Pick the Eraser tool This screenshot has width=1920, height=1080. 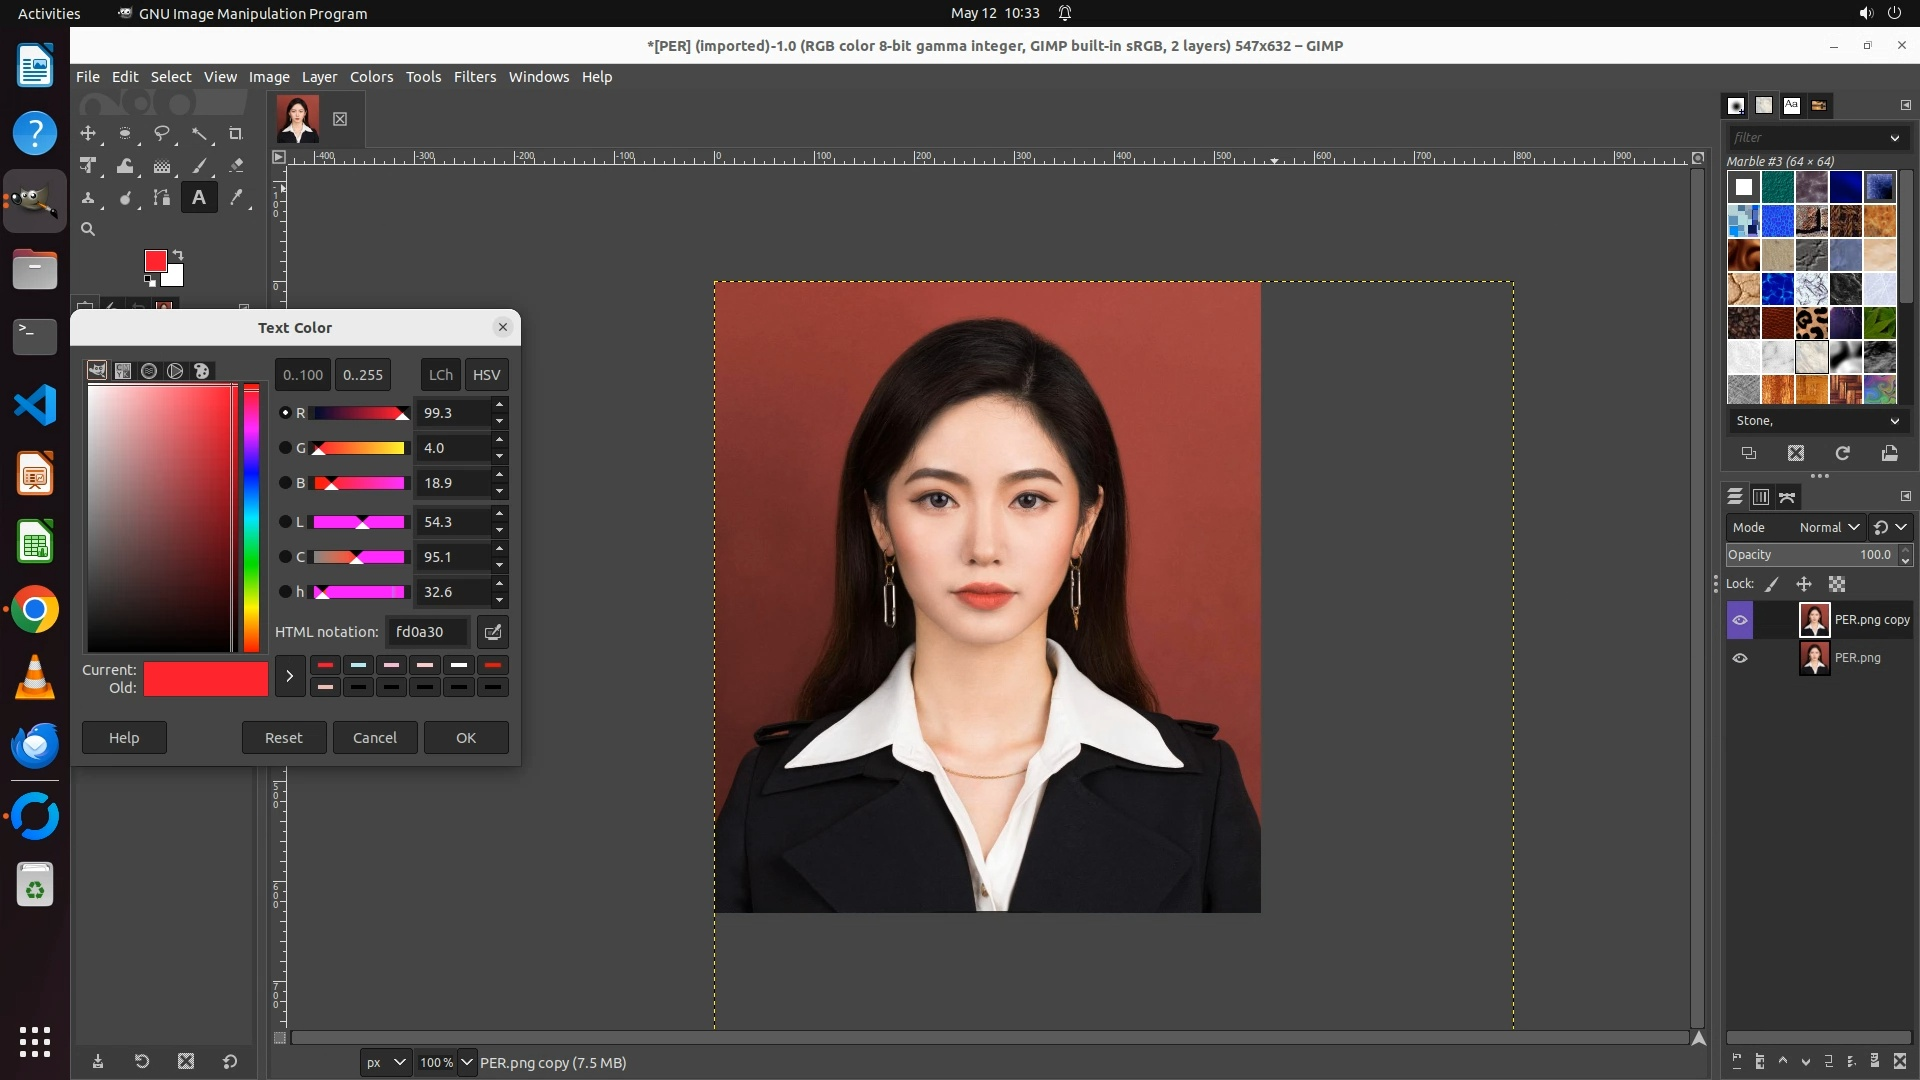(236, 166)
